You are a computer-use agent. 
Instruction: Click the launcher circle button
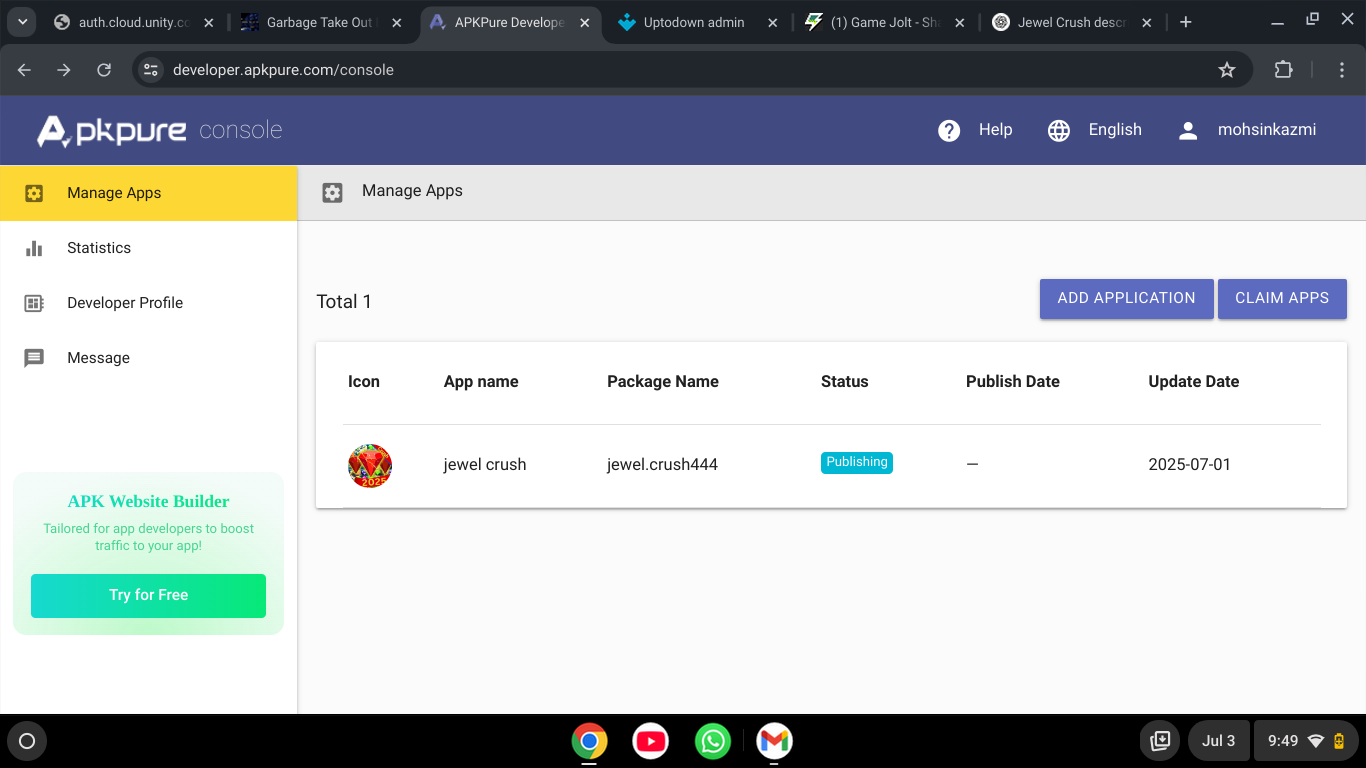(x=27, y=741)
